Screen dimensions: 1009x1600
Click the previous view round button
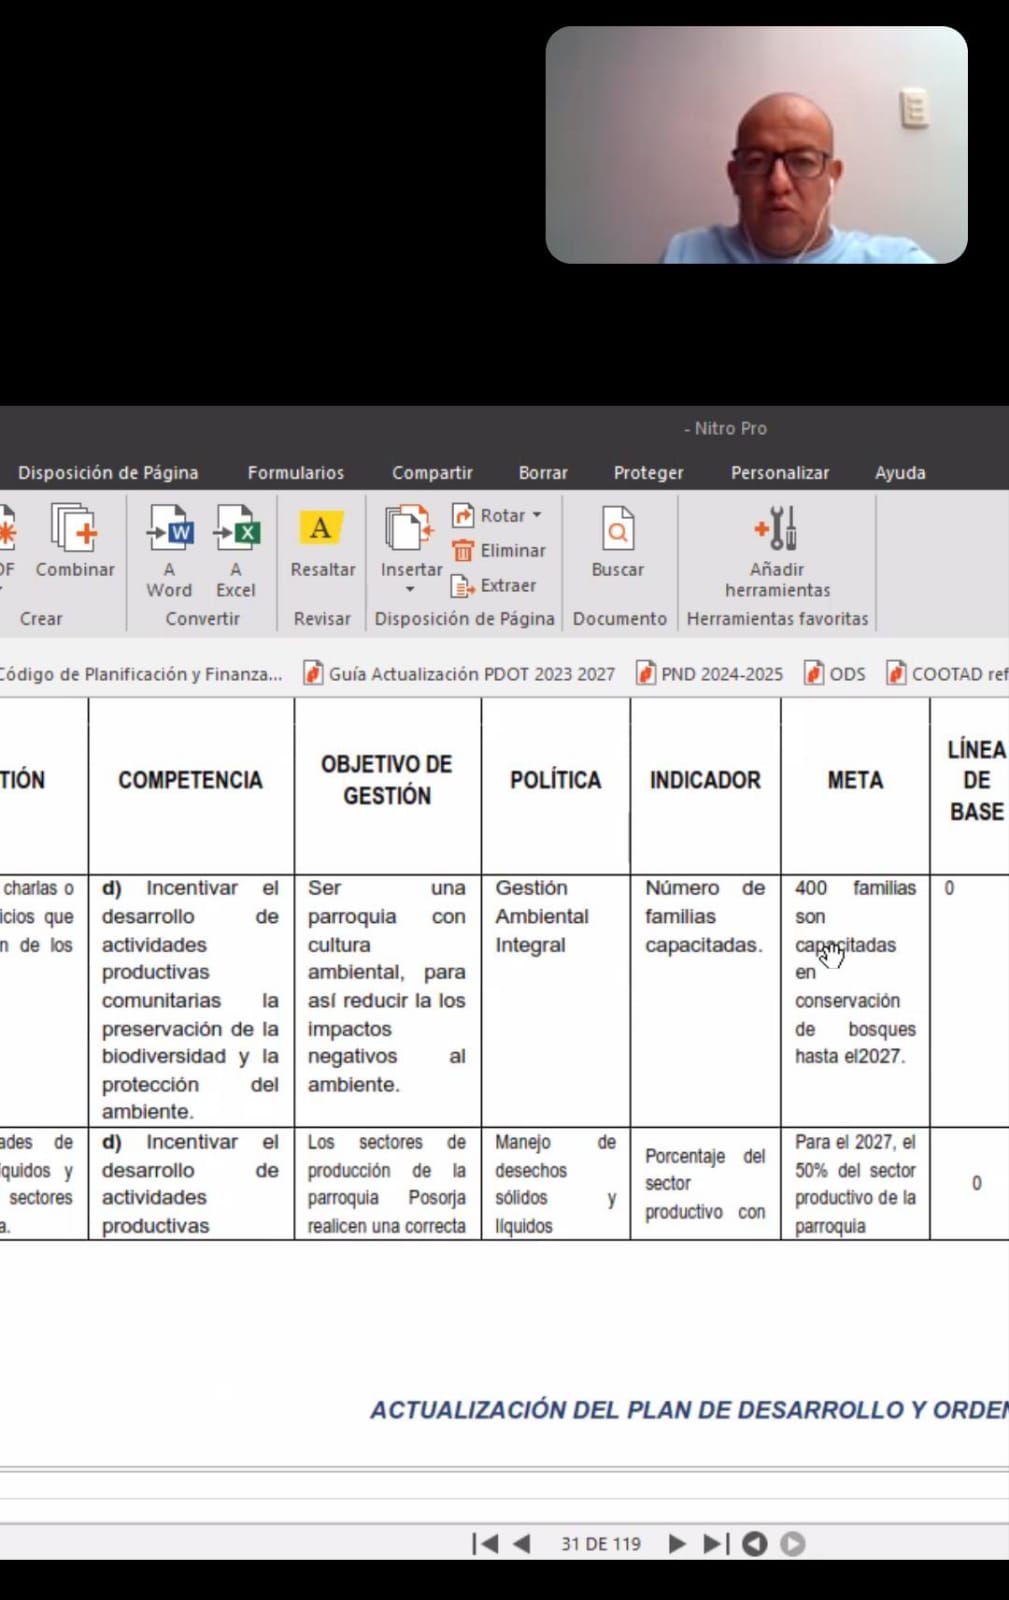pos(755,1544)
